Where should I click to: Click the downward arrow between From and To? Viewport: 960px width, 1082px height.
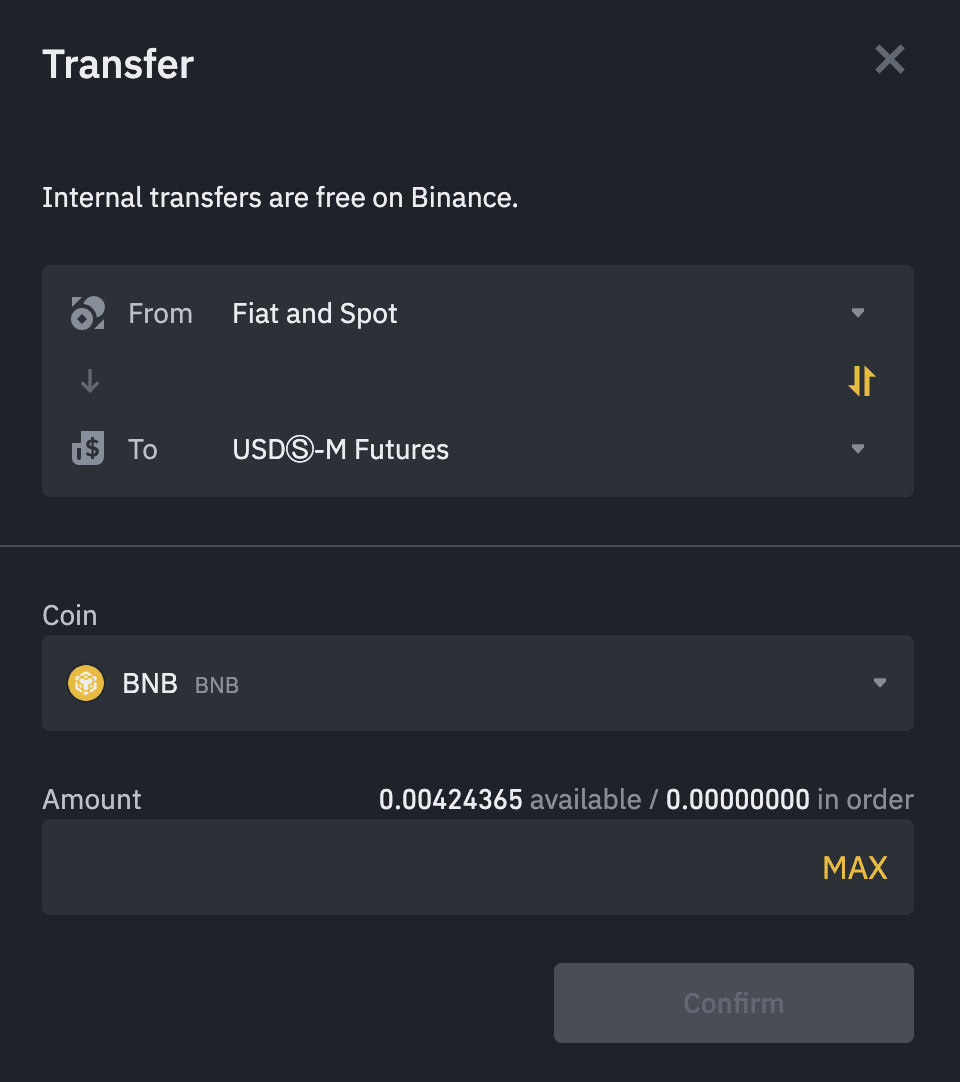(89, 381)
